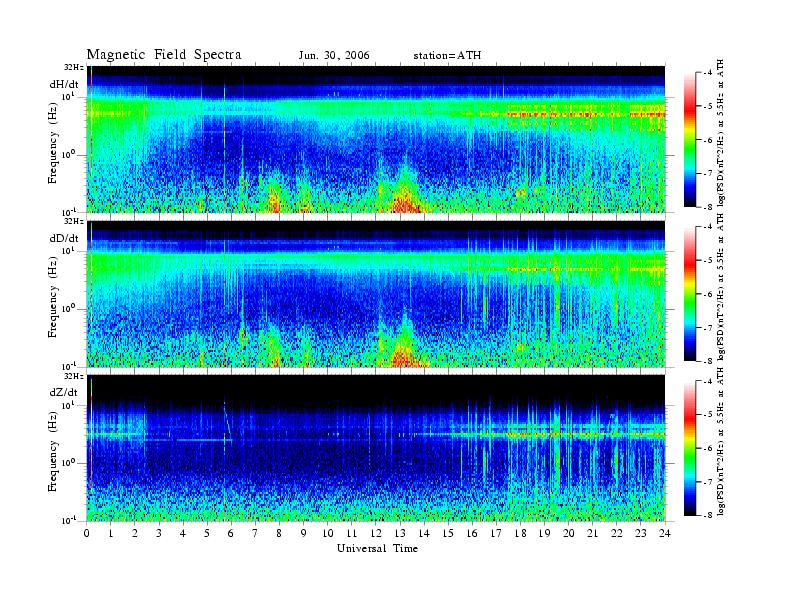Click the time axis tick label "10"

[x=328, y=534]
